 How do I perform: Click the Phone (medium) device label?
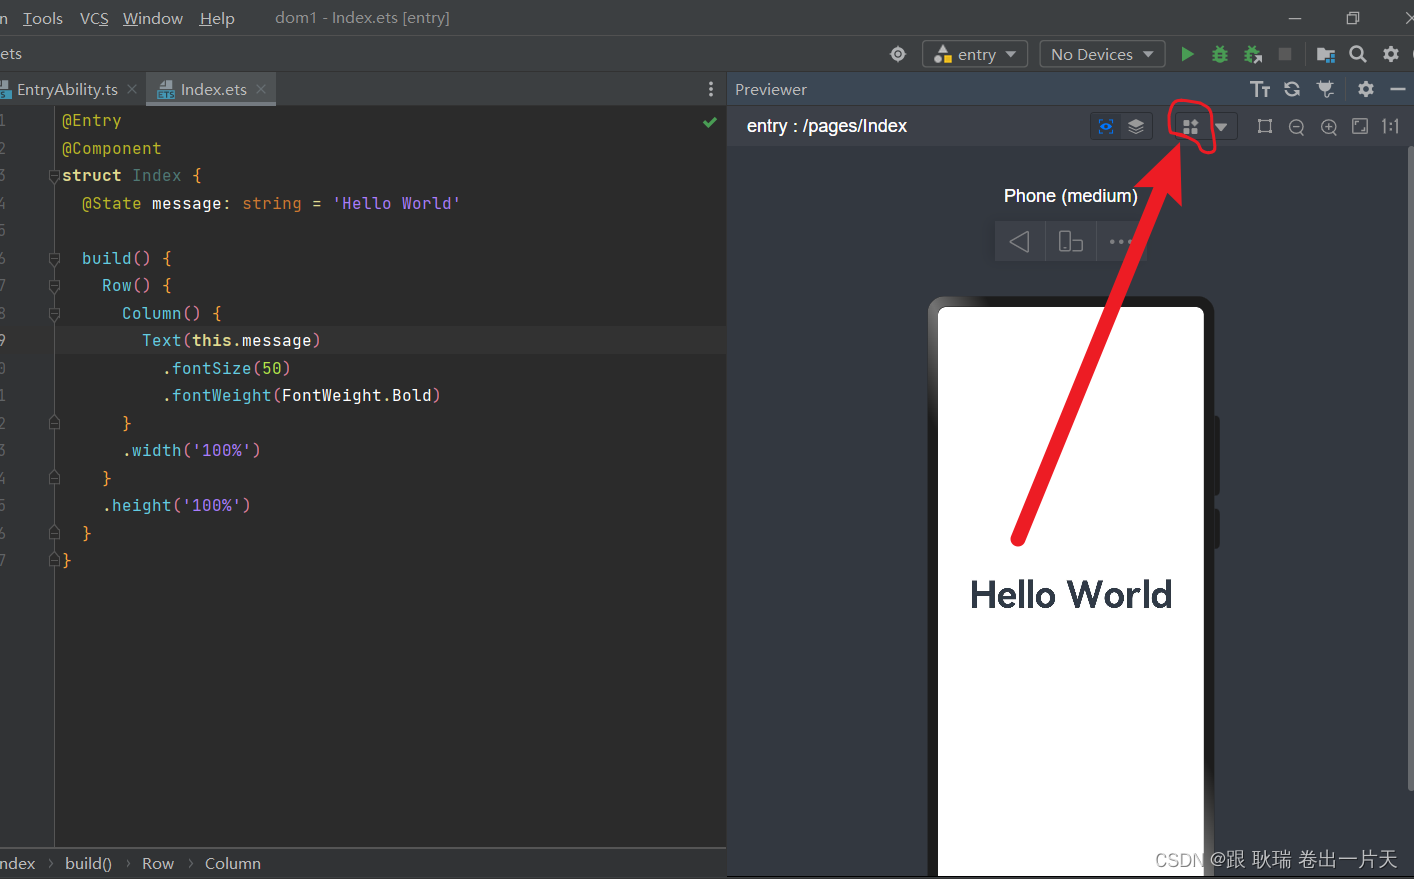pos(1071,196)
